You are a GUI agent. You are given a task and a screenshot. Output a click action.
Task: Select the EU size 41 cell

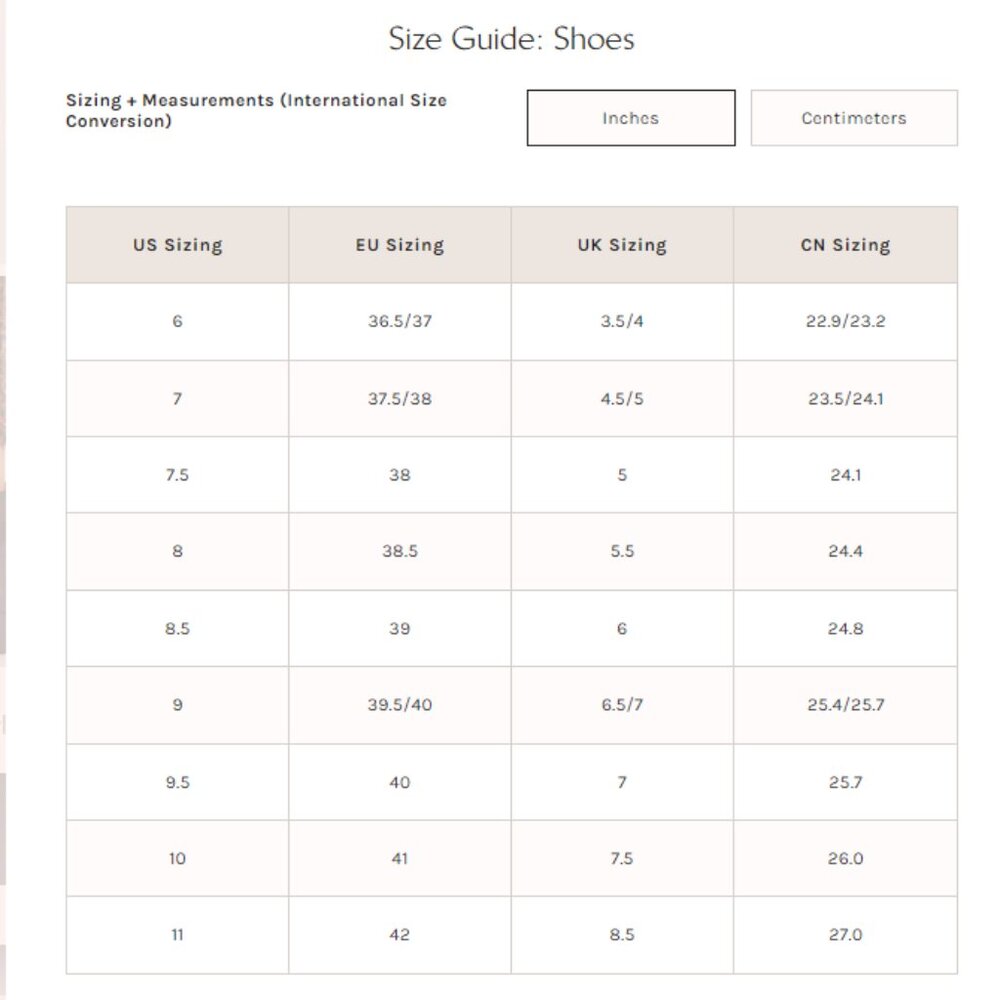tap(400, 858)
